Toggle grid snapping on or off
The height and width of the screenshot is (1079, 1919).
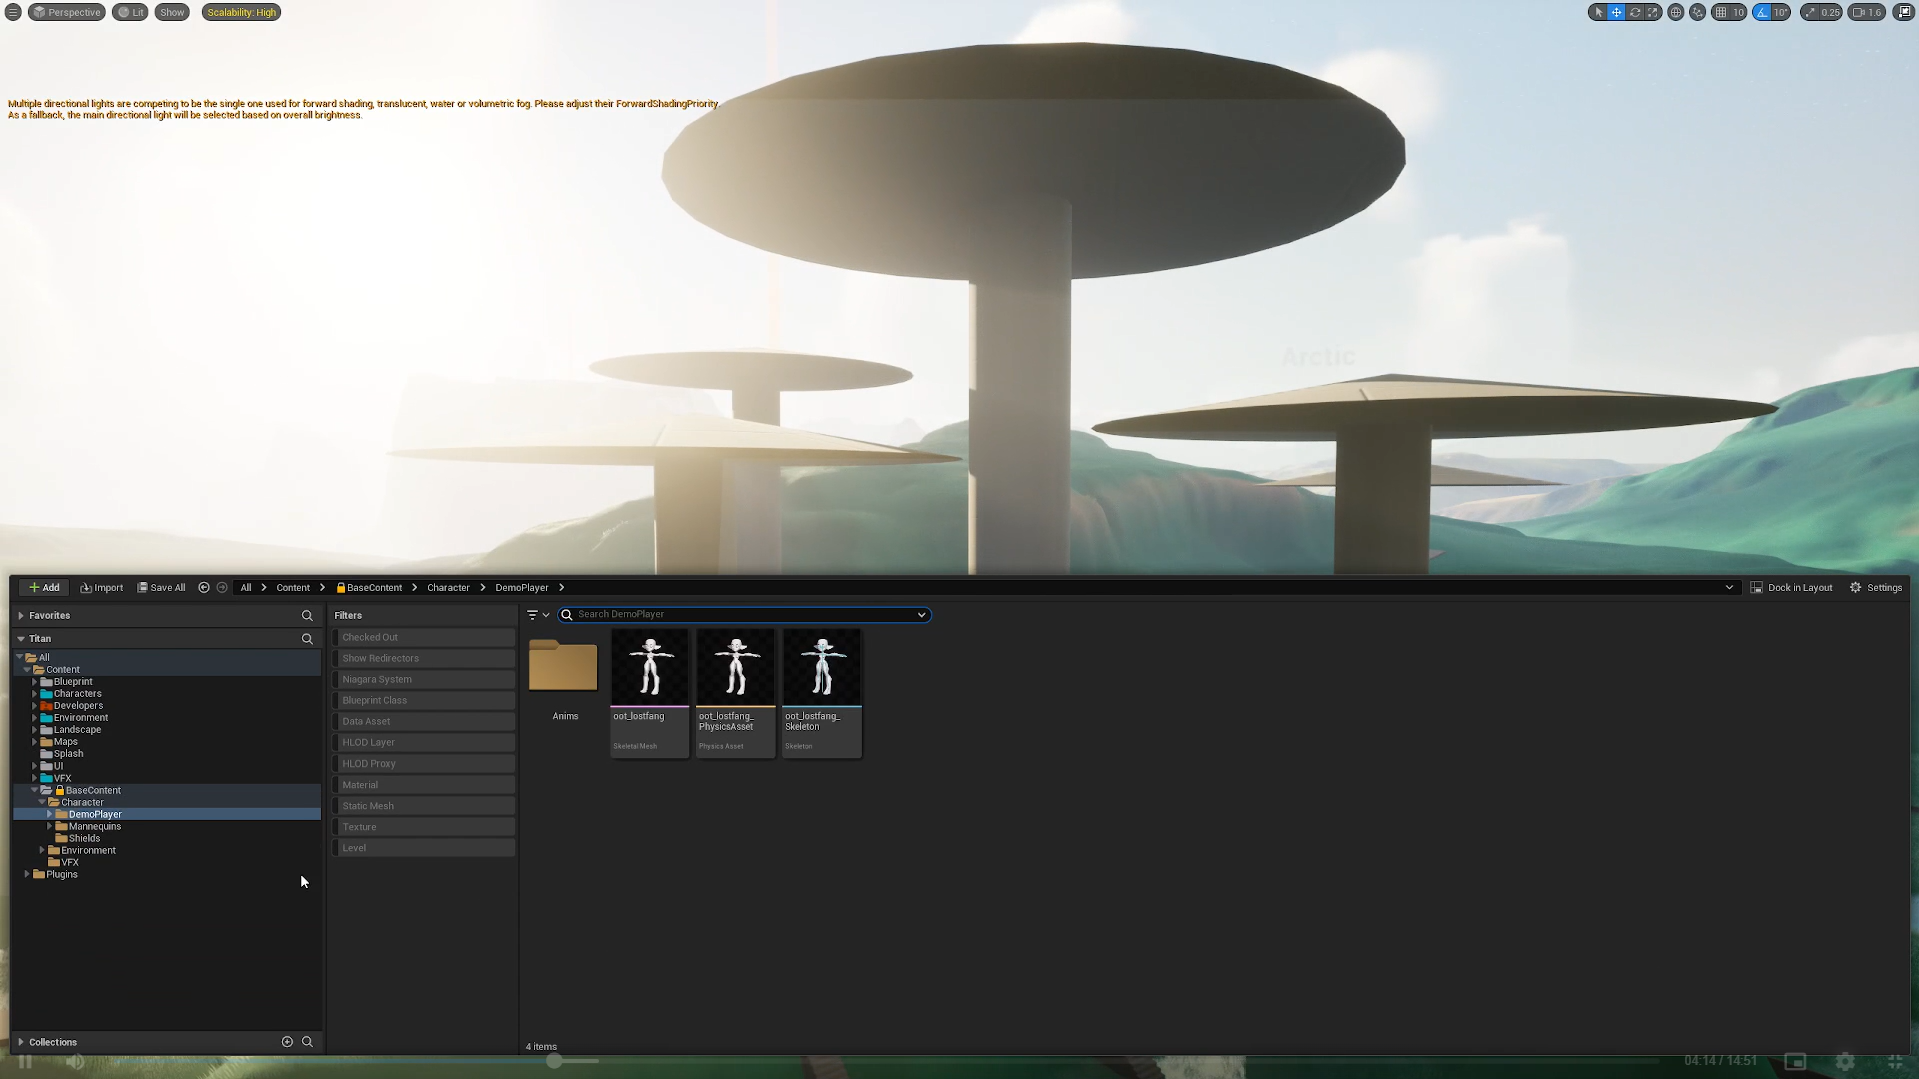click(1721, 13)
